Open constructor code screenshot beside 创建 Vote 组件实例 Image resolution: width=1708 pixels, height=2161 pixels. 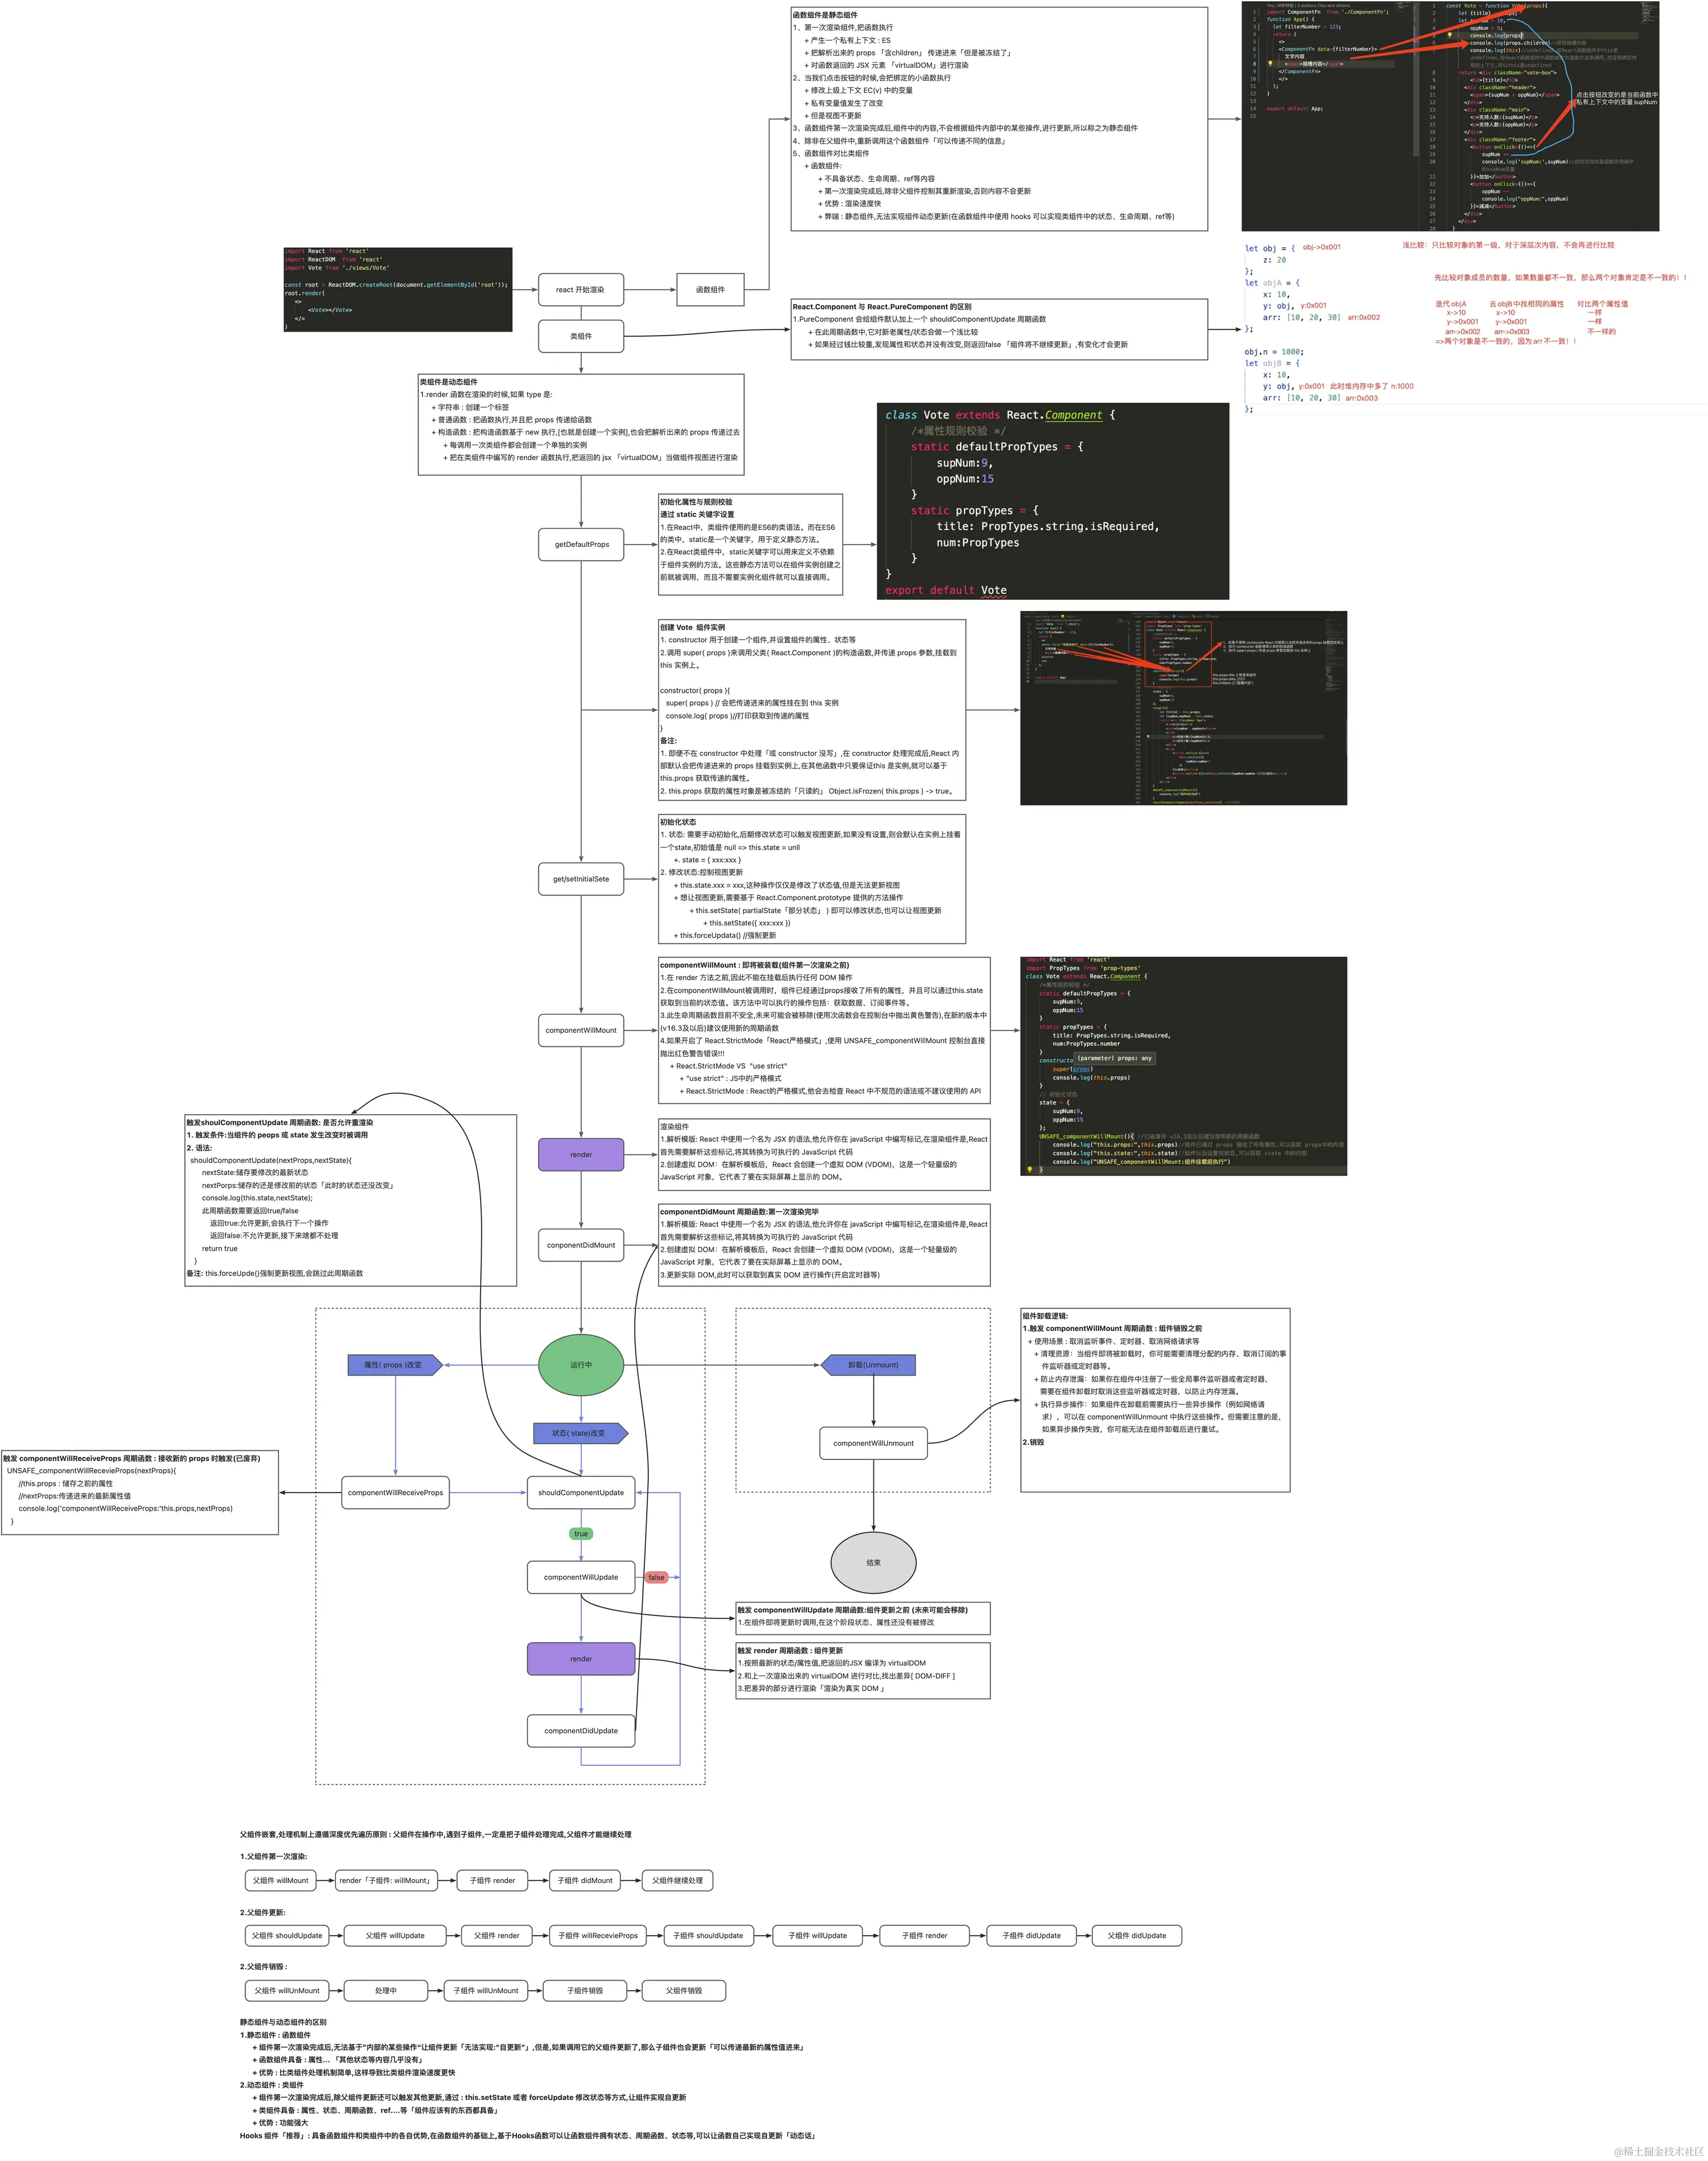1184,708
